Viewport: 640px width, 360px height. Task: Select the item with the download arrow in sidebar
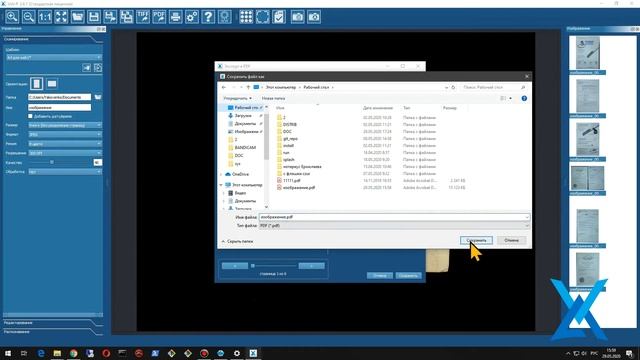tap(242, 116)
